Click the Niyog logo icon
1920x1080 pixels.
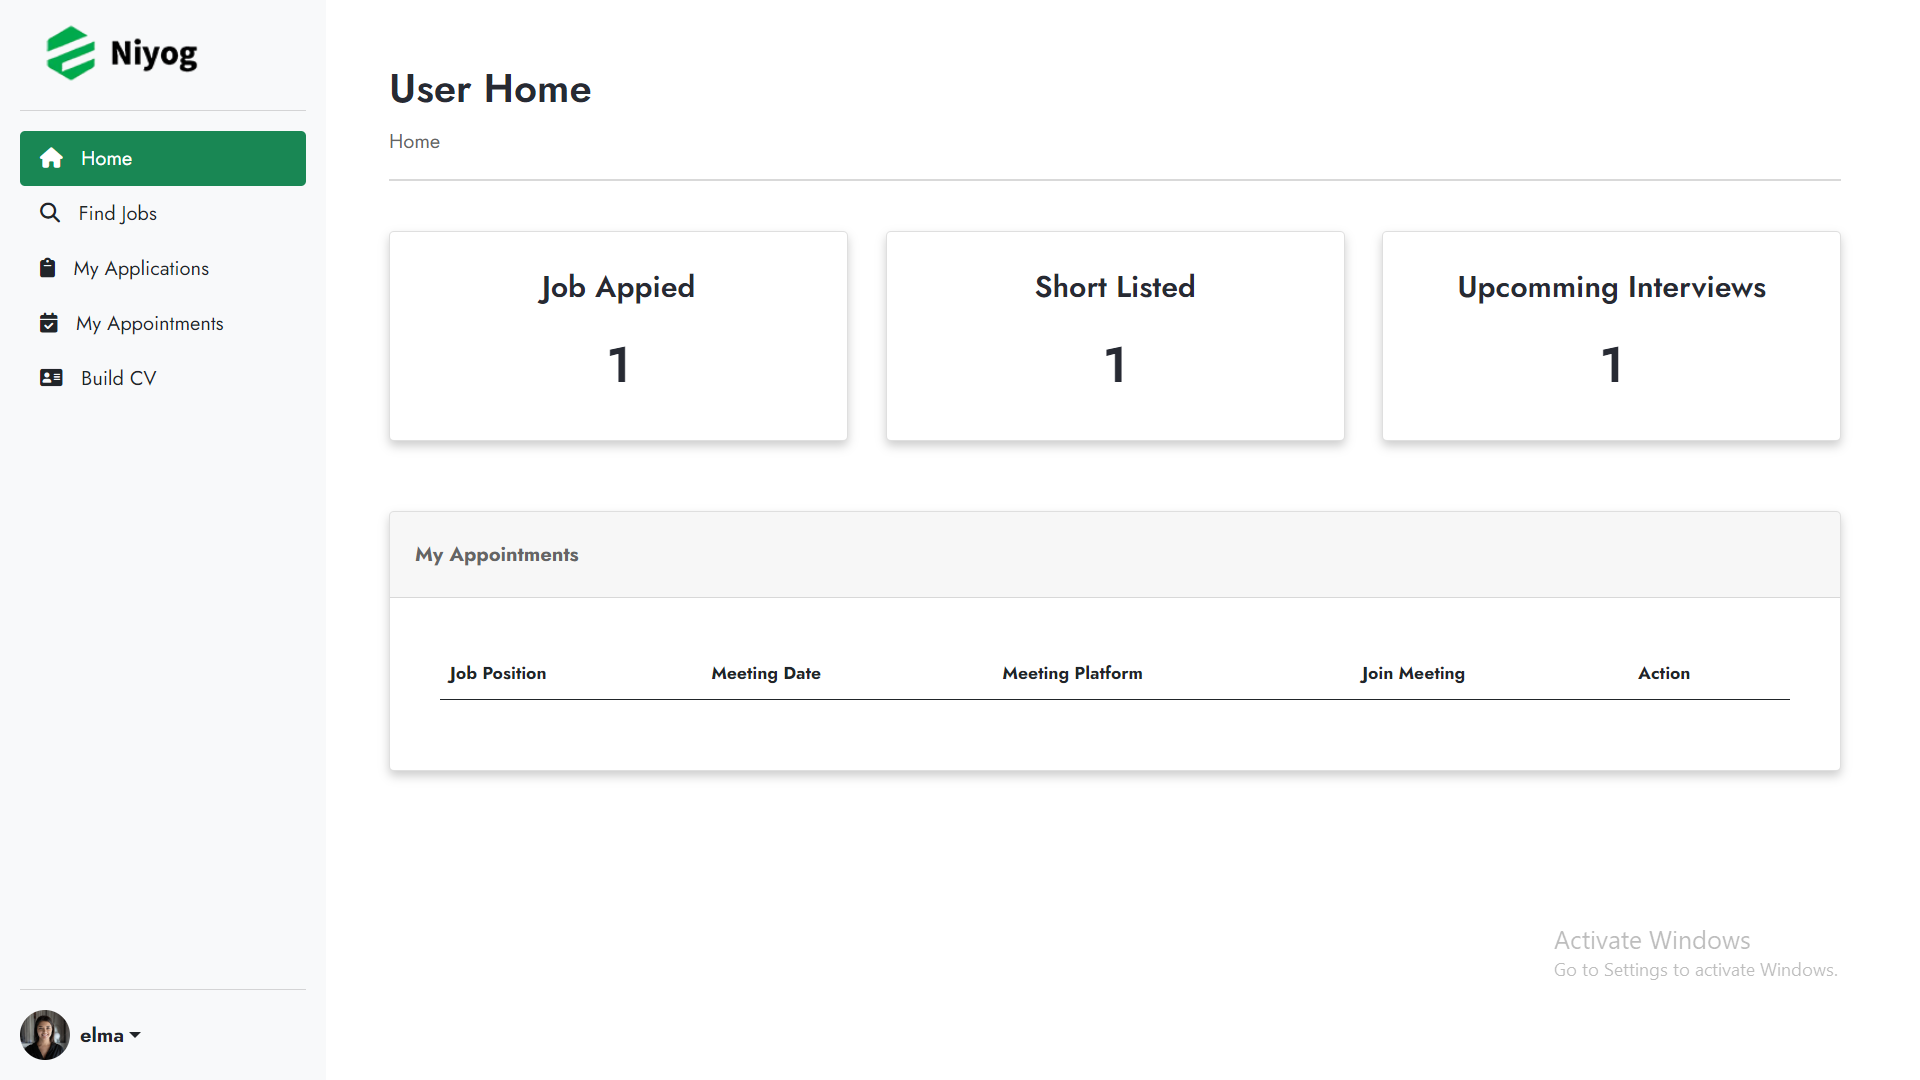tap(71, 53)
